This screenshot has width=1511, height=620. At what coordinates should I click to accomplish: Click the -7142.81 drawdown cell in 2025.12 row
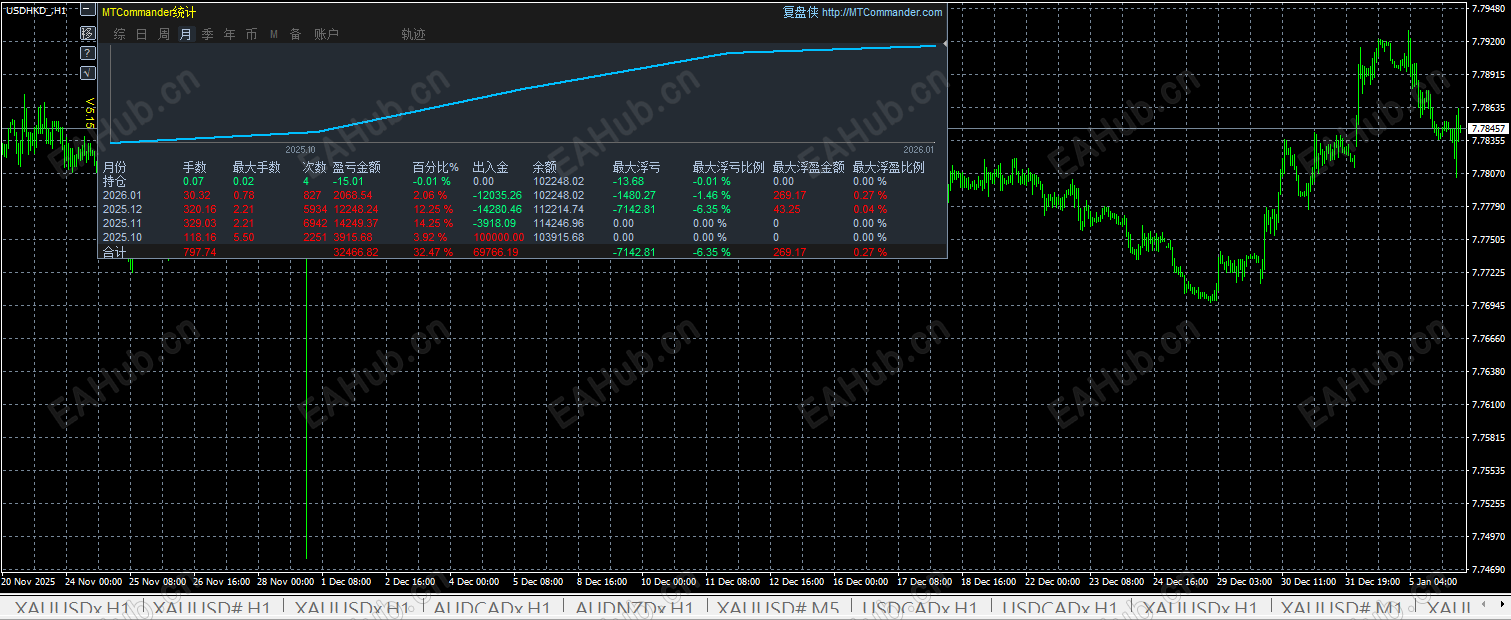(634, 209)
